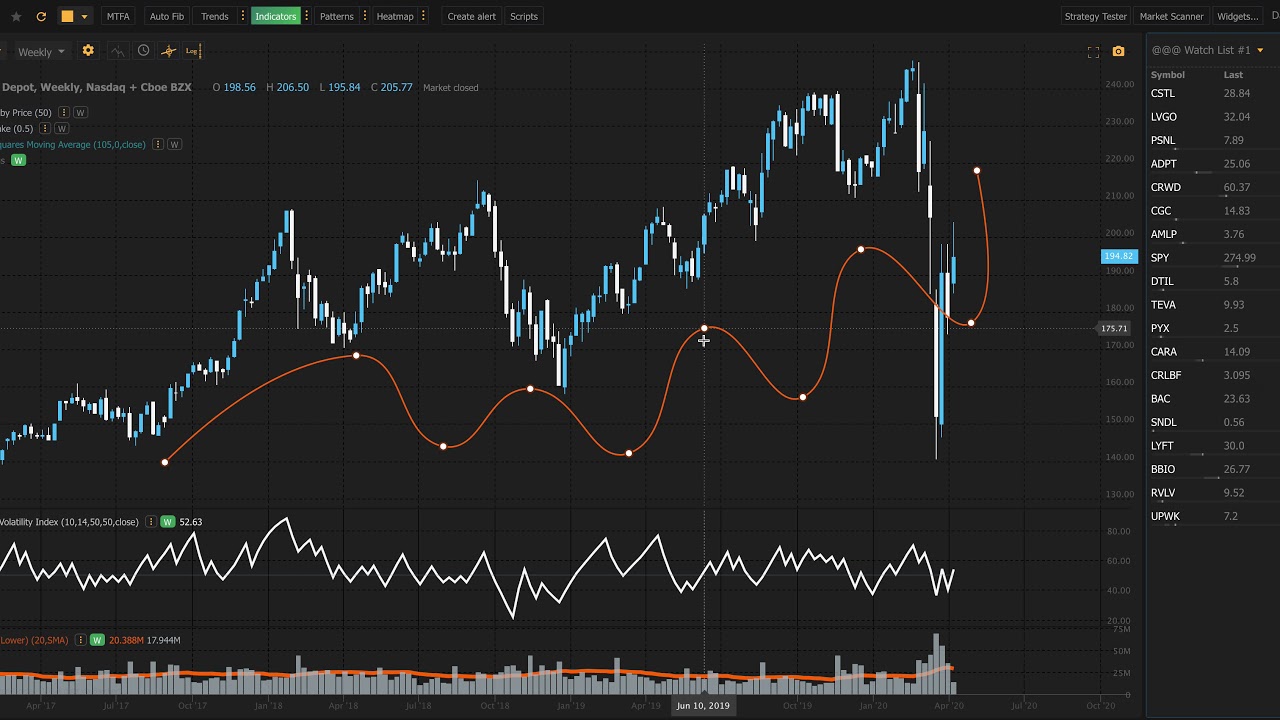Open the Indicators tab
The width and height of the screenshot is (1280, 720).
pyautogui.click(x=275, y=16)
